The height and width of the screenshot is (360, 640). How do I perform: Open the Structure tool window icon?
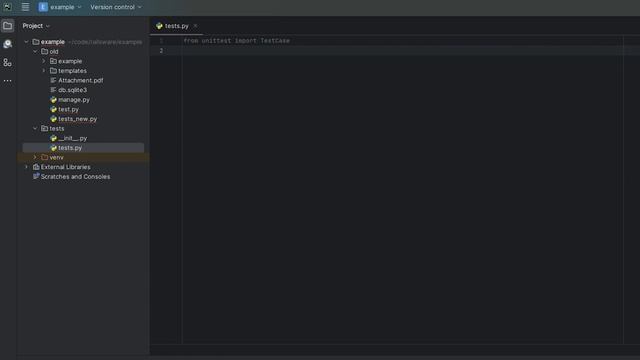tap(7, 62)
